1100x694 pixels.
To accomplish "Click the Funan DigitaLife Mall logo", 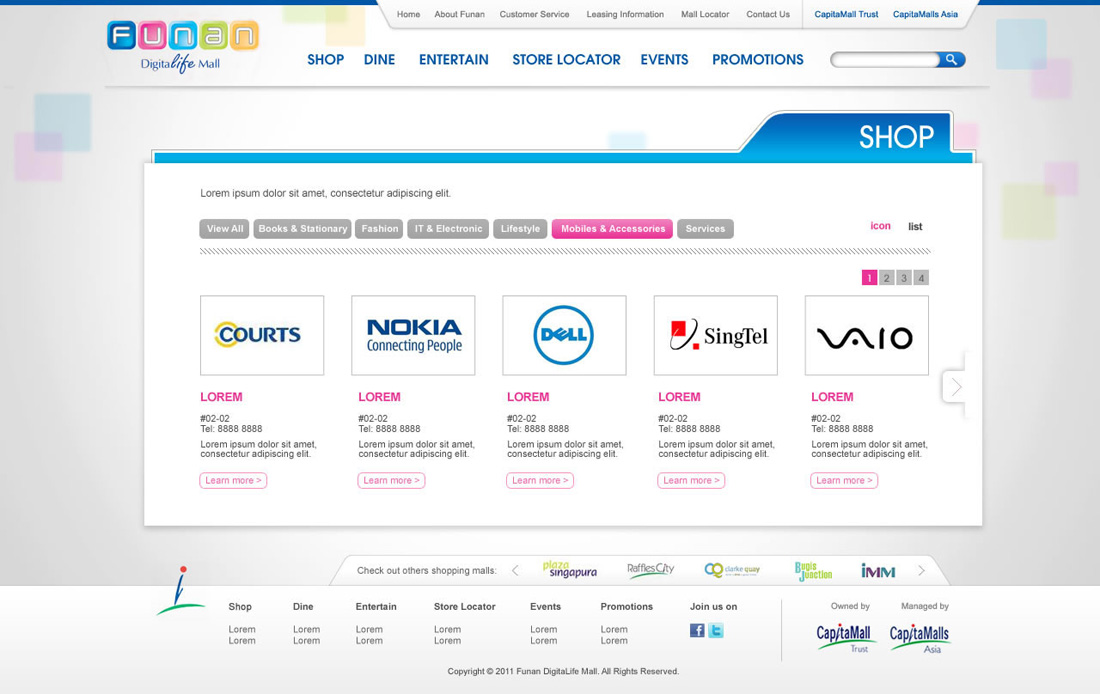I will pos(182,46).
